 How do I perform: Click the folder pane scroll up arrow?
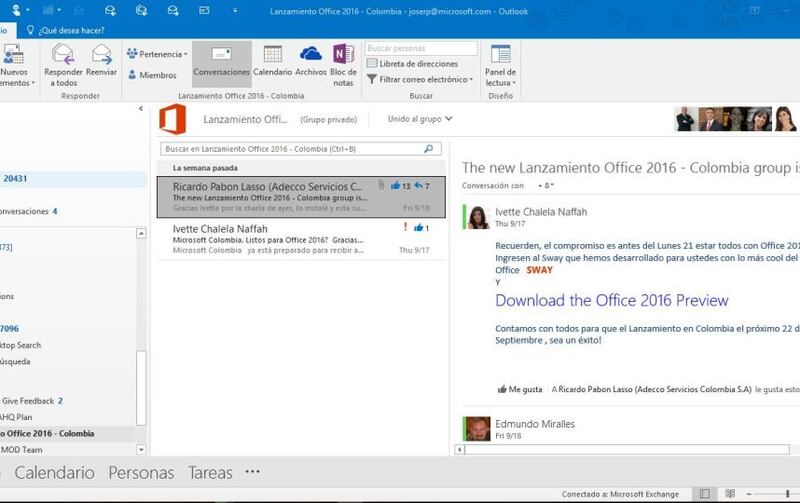[x=141, y=233]
